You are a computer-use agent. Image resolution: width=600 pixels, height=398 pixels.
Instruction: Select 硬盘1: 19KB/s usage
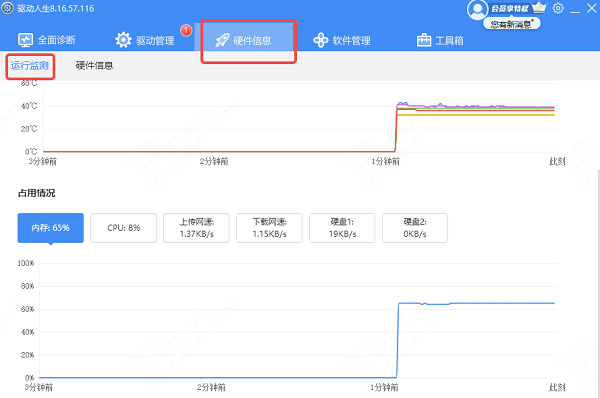(342, 228)
